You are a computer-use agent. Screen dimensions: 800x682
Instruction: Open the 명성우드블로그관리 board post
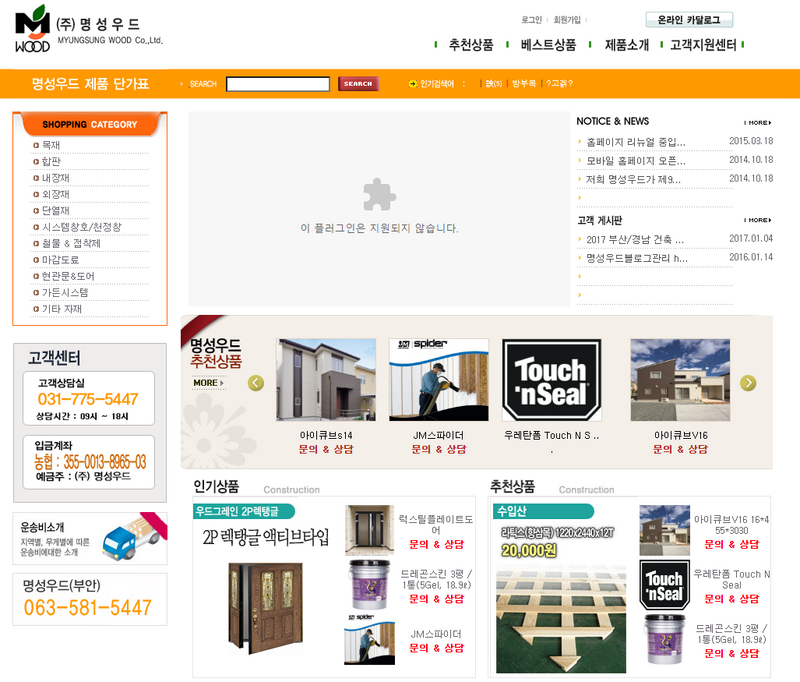[x=637, y=258]
